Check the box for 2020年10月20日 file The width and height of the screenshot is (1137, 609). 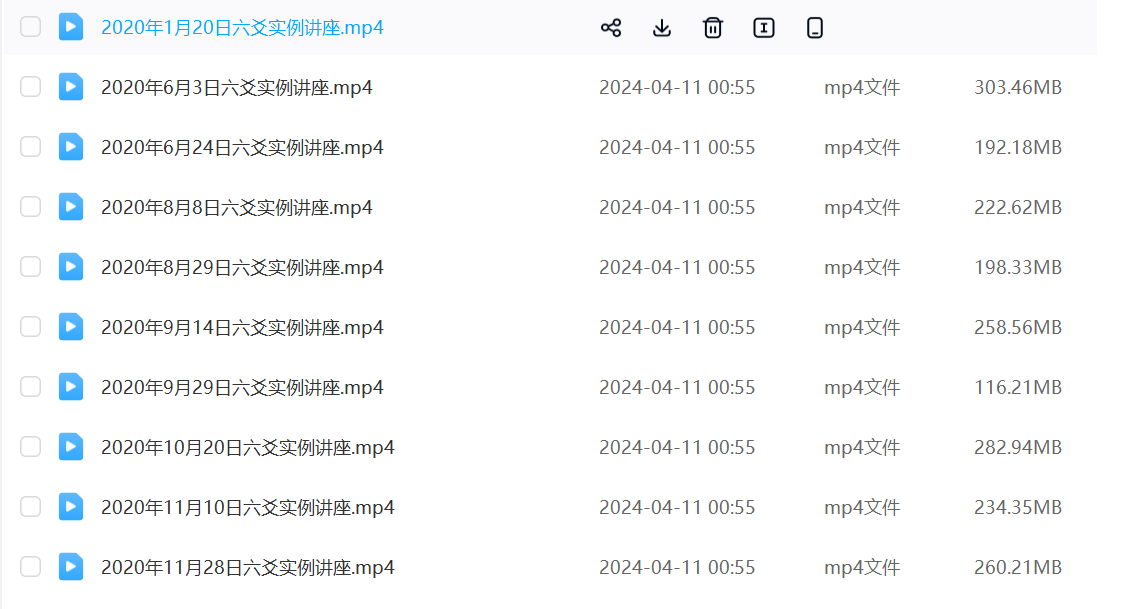[31, 447]
